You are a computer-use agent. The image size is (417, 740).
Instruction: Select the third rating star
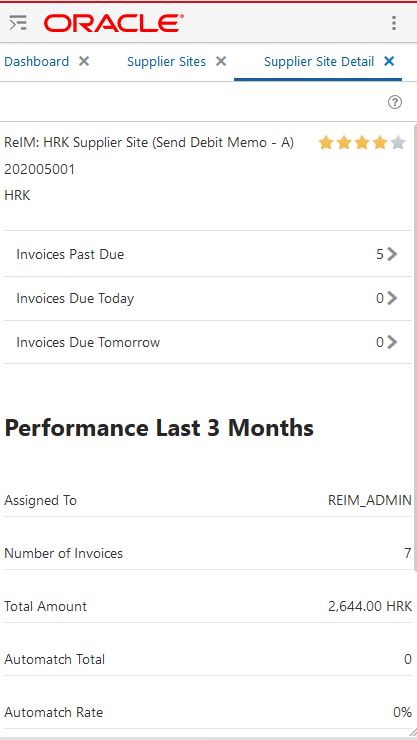click(x=362, y=143)
